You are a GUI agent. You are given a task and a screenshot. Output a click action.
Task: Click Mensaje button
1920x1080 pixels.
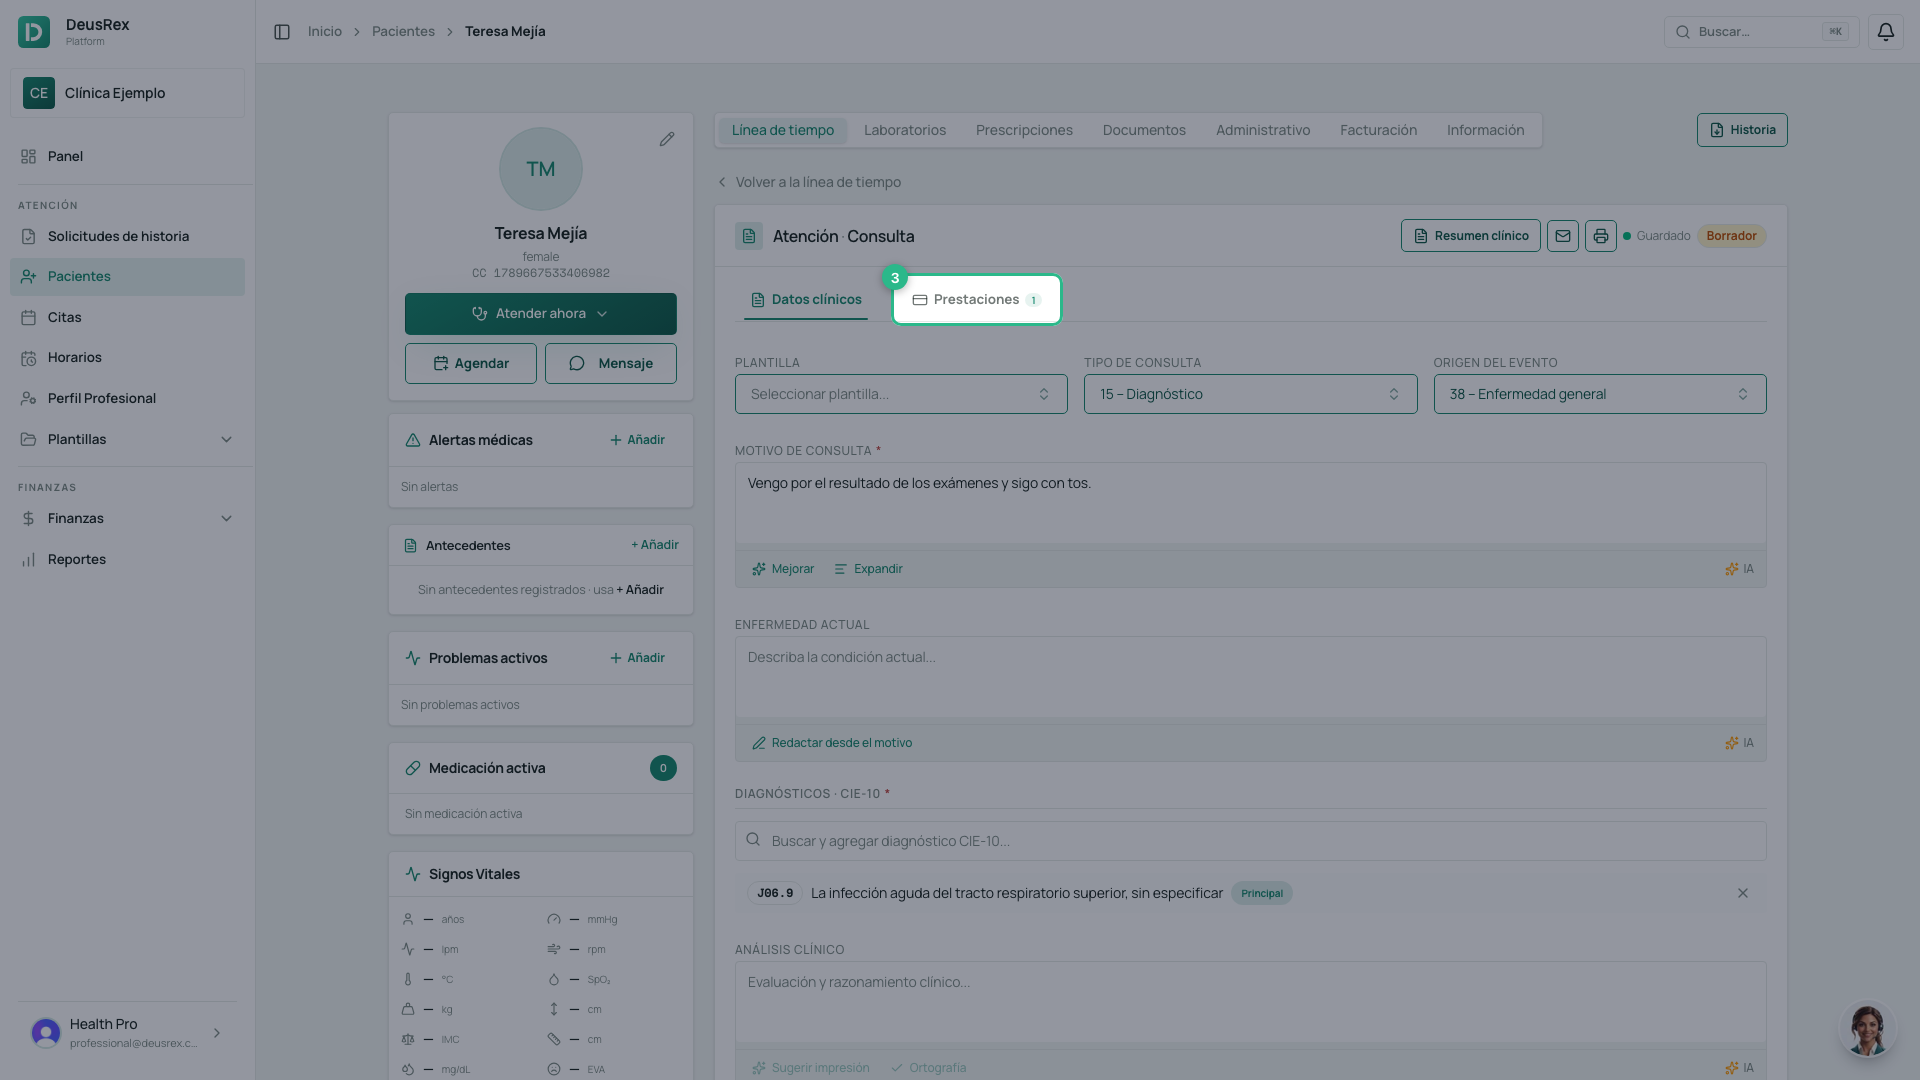click(x=611, y=364)
